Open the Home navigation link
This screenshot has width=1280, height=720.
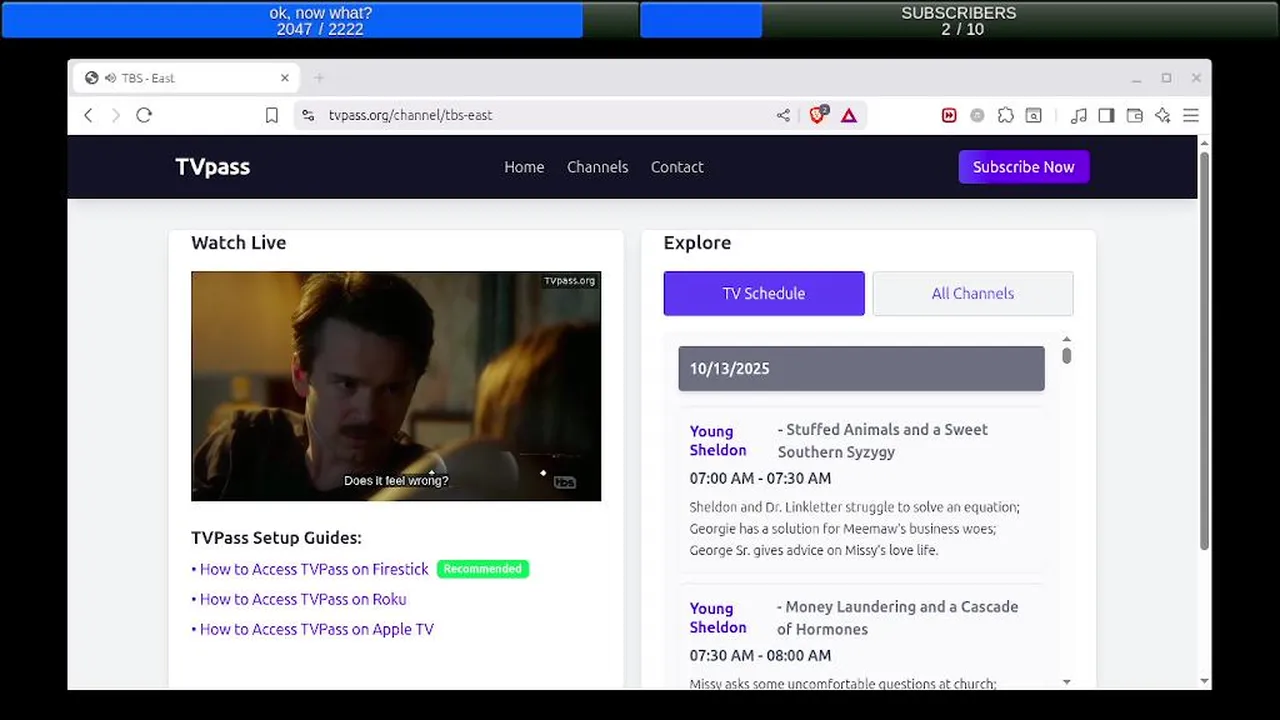pyautogui.click(x=524, y=167)
